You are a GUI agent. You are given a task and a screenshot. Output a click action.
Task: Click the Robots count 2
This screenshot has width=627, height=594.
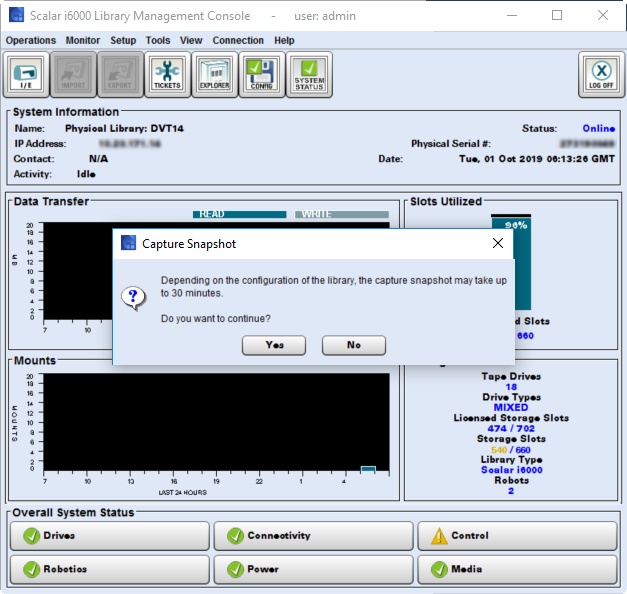point(511,491)
